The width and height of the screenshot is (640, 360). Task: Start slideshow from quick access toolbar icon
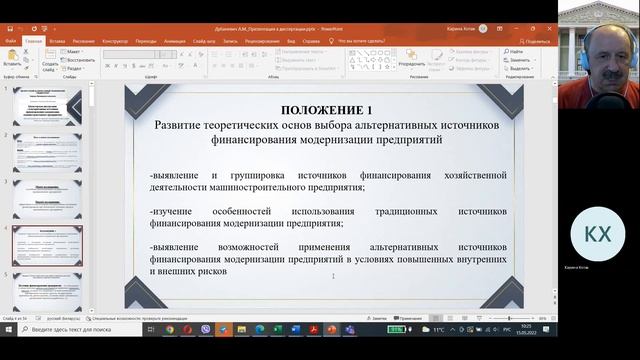pyautogui.click(x=44, y=29)
